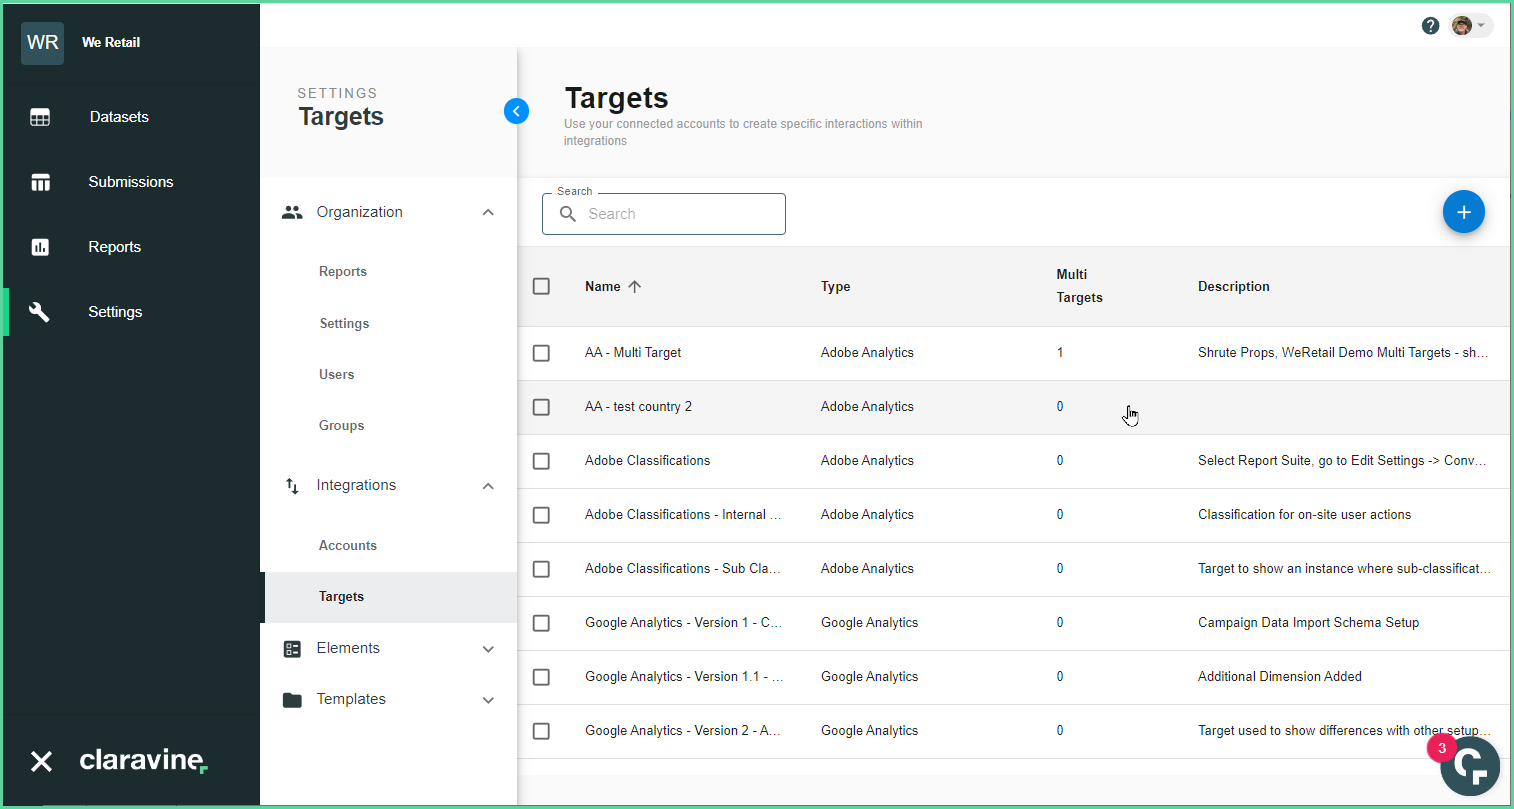
Task: Open the Datasets grid icon
Action: click(40, 117)
